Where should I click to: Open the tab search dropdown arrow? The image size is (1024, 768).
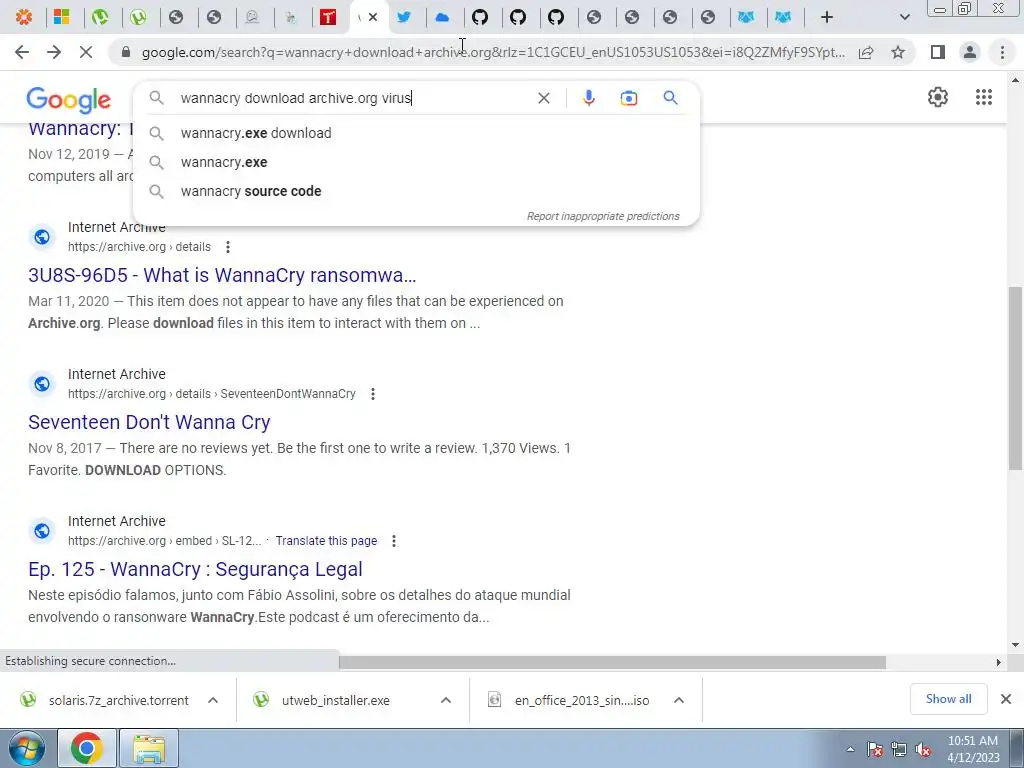pos(904,17)
